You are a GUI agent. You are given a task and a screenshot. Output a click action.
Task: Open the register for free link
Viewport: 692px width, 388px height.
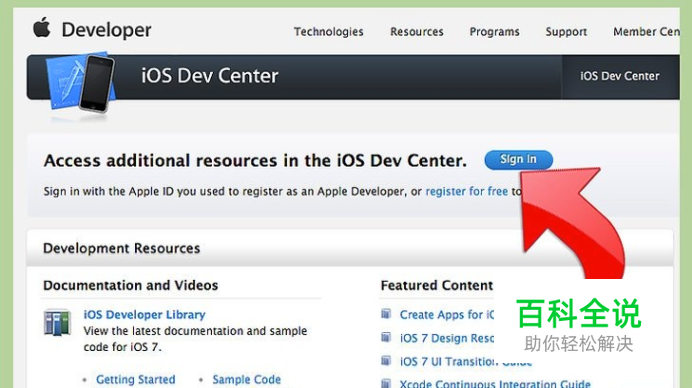466,192
